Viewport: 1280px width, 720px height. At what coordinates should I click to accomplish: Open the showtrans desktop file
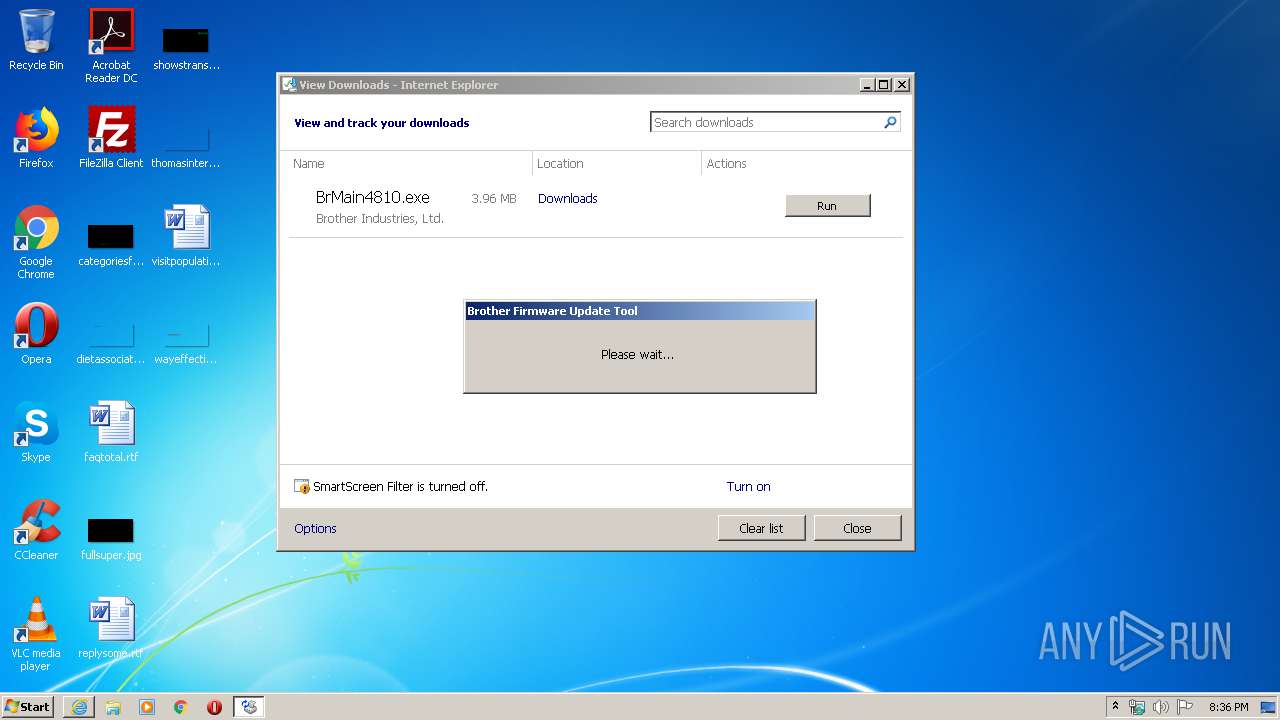186,46
